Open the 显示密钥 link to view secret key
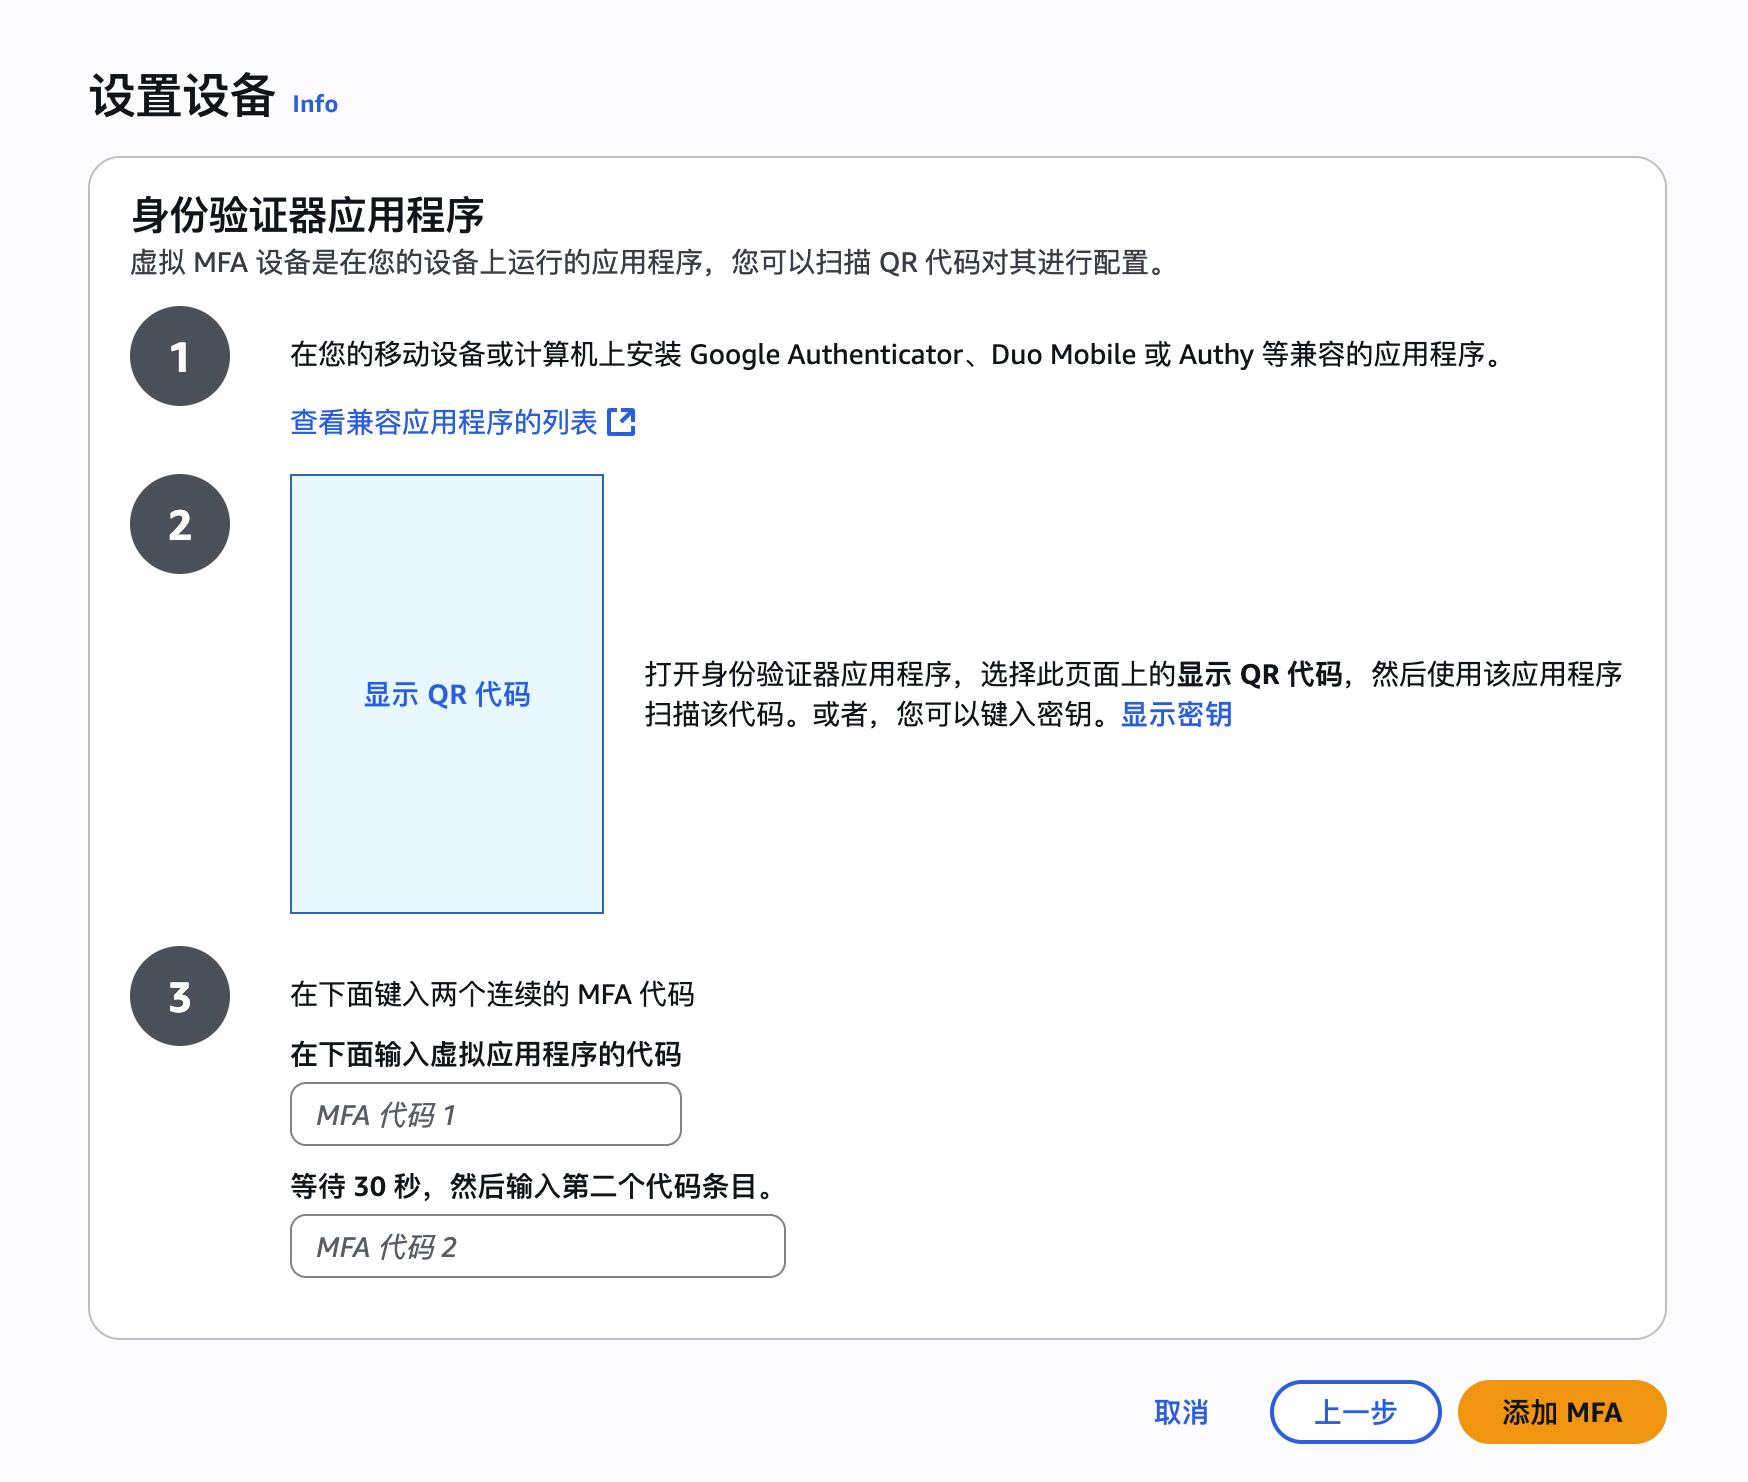The height and width of the screenshot is (1482, 1748). (x=1176, y=714)
